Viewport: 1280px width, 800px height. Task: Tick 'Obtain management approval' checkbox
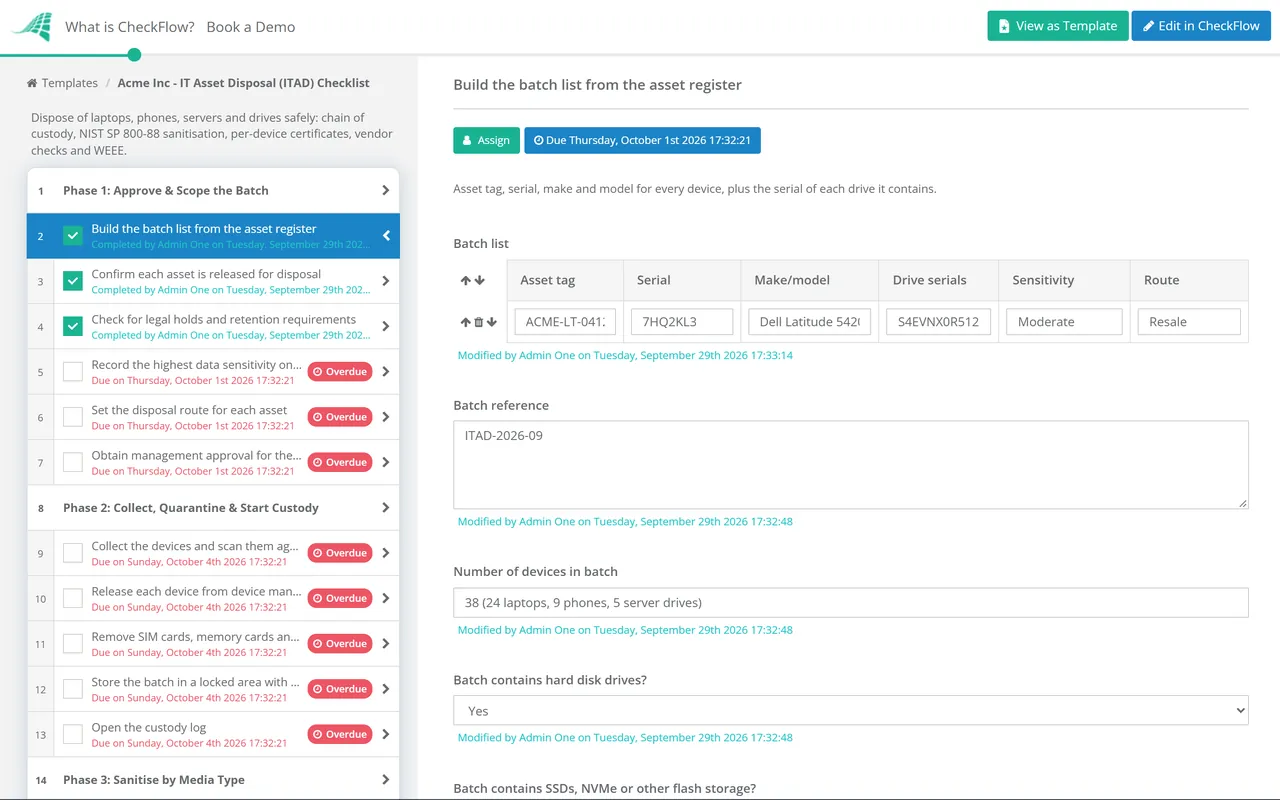[x=73, y=462]
